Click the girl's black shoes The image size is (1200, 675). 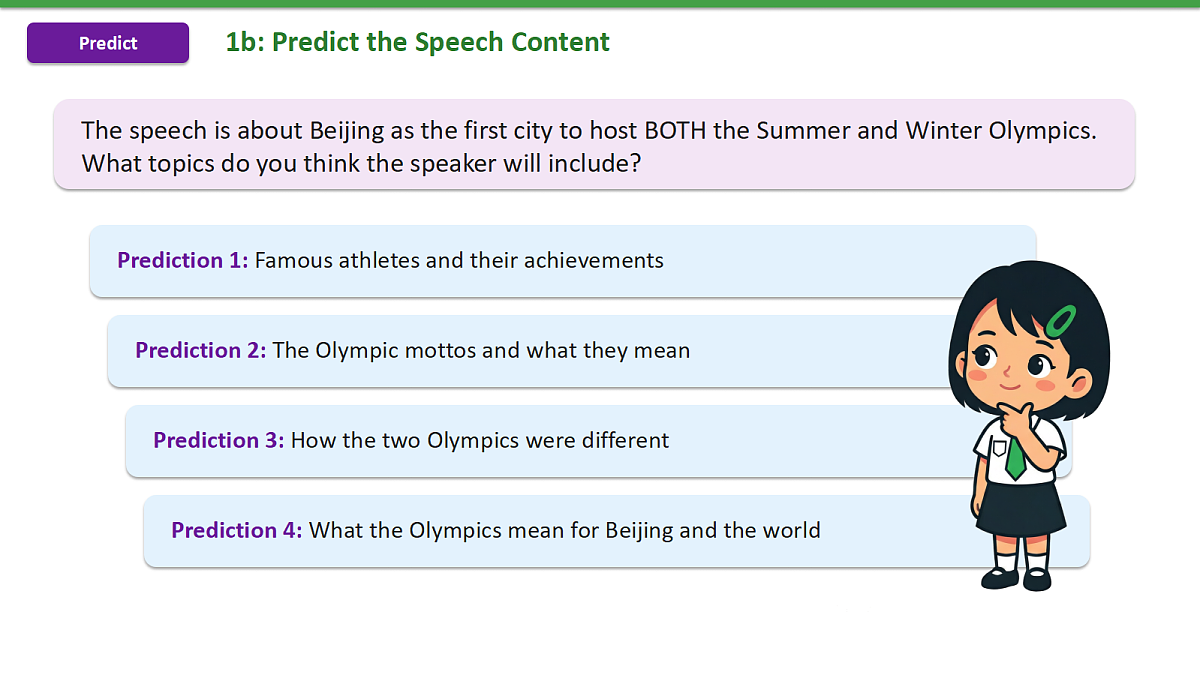(1018, 578)
